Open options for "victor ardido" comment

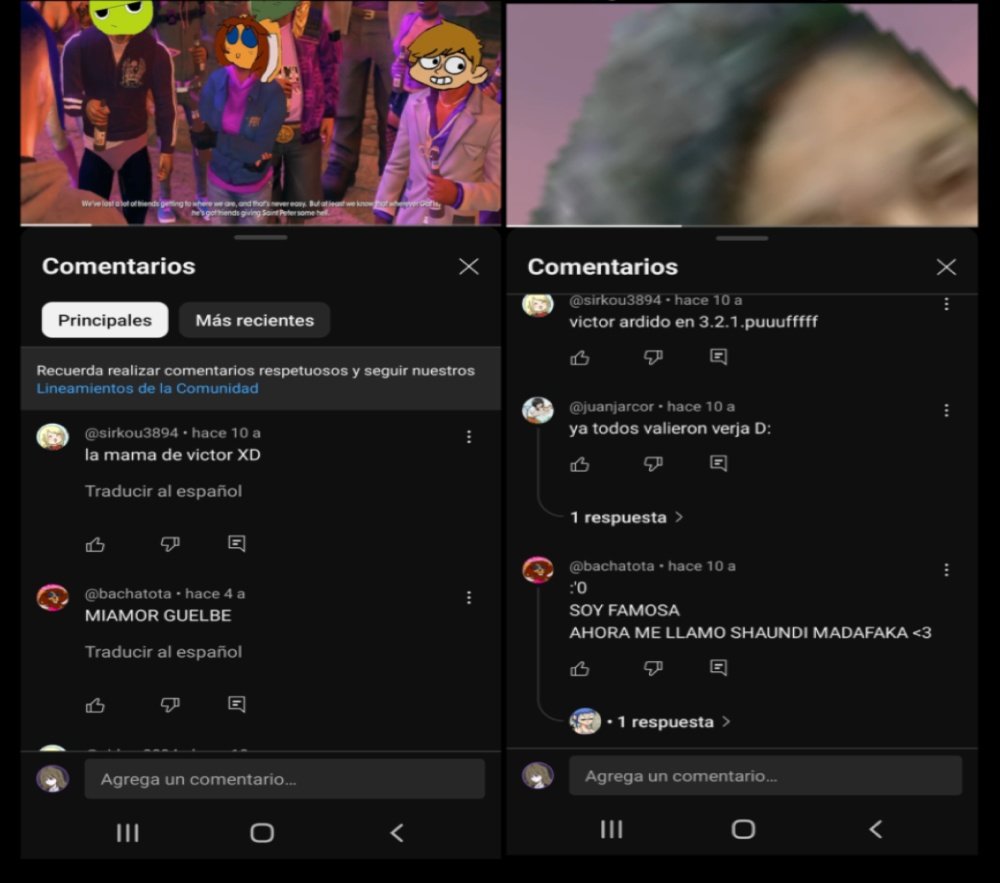coord(946,304)
